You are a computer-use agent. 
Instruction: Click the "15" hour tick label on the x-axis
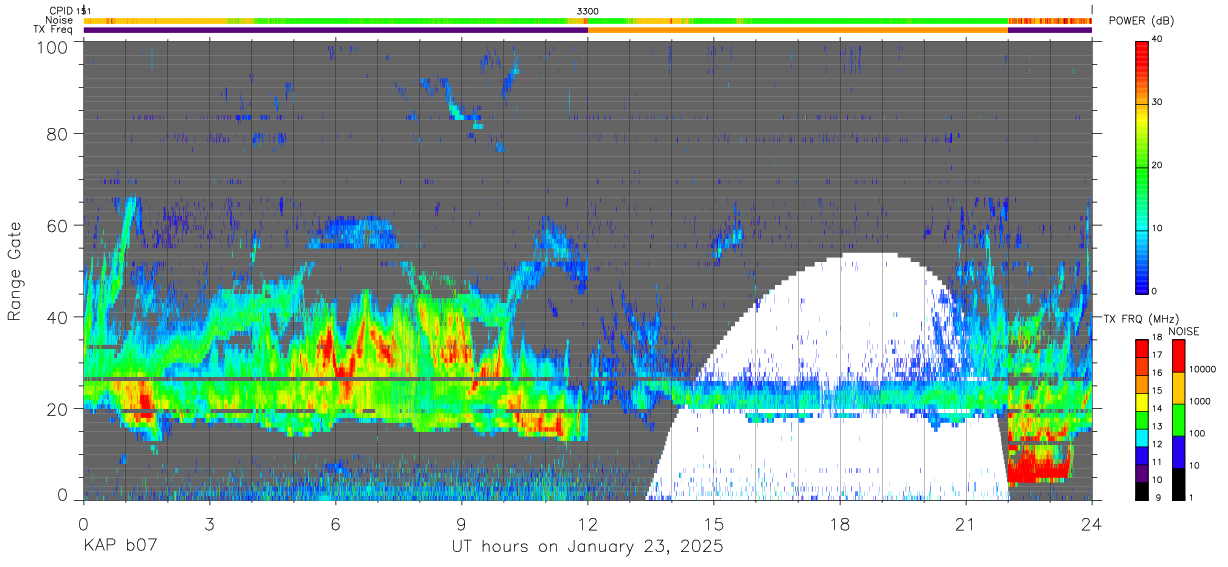tap(714, 524)
